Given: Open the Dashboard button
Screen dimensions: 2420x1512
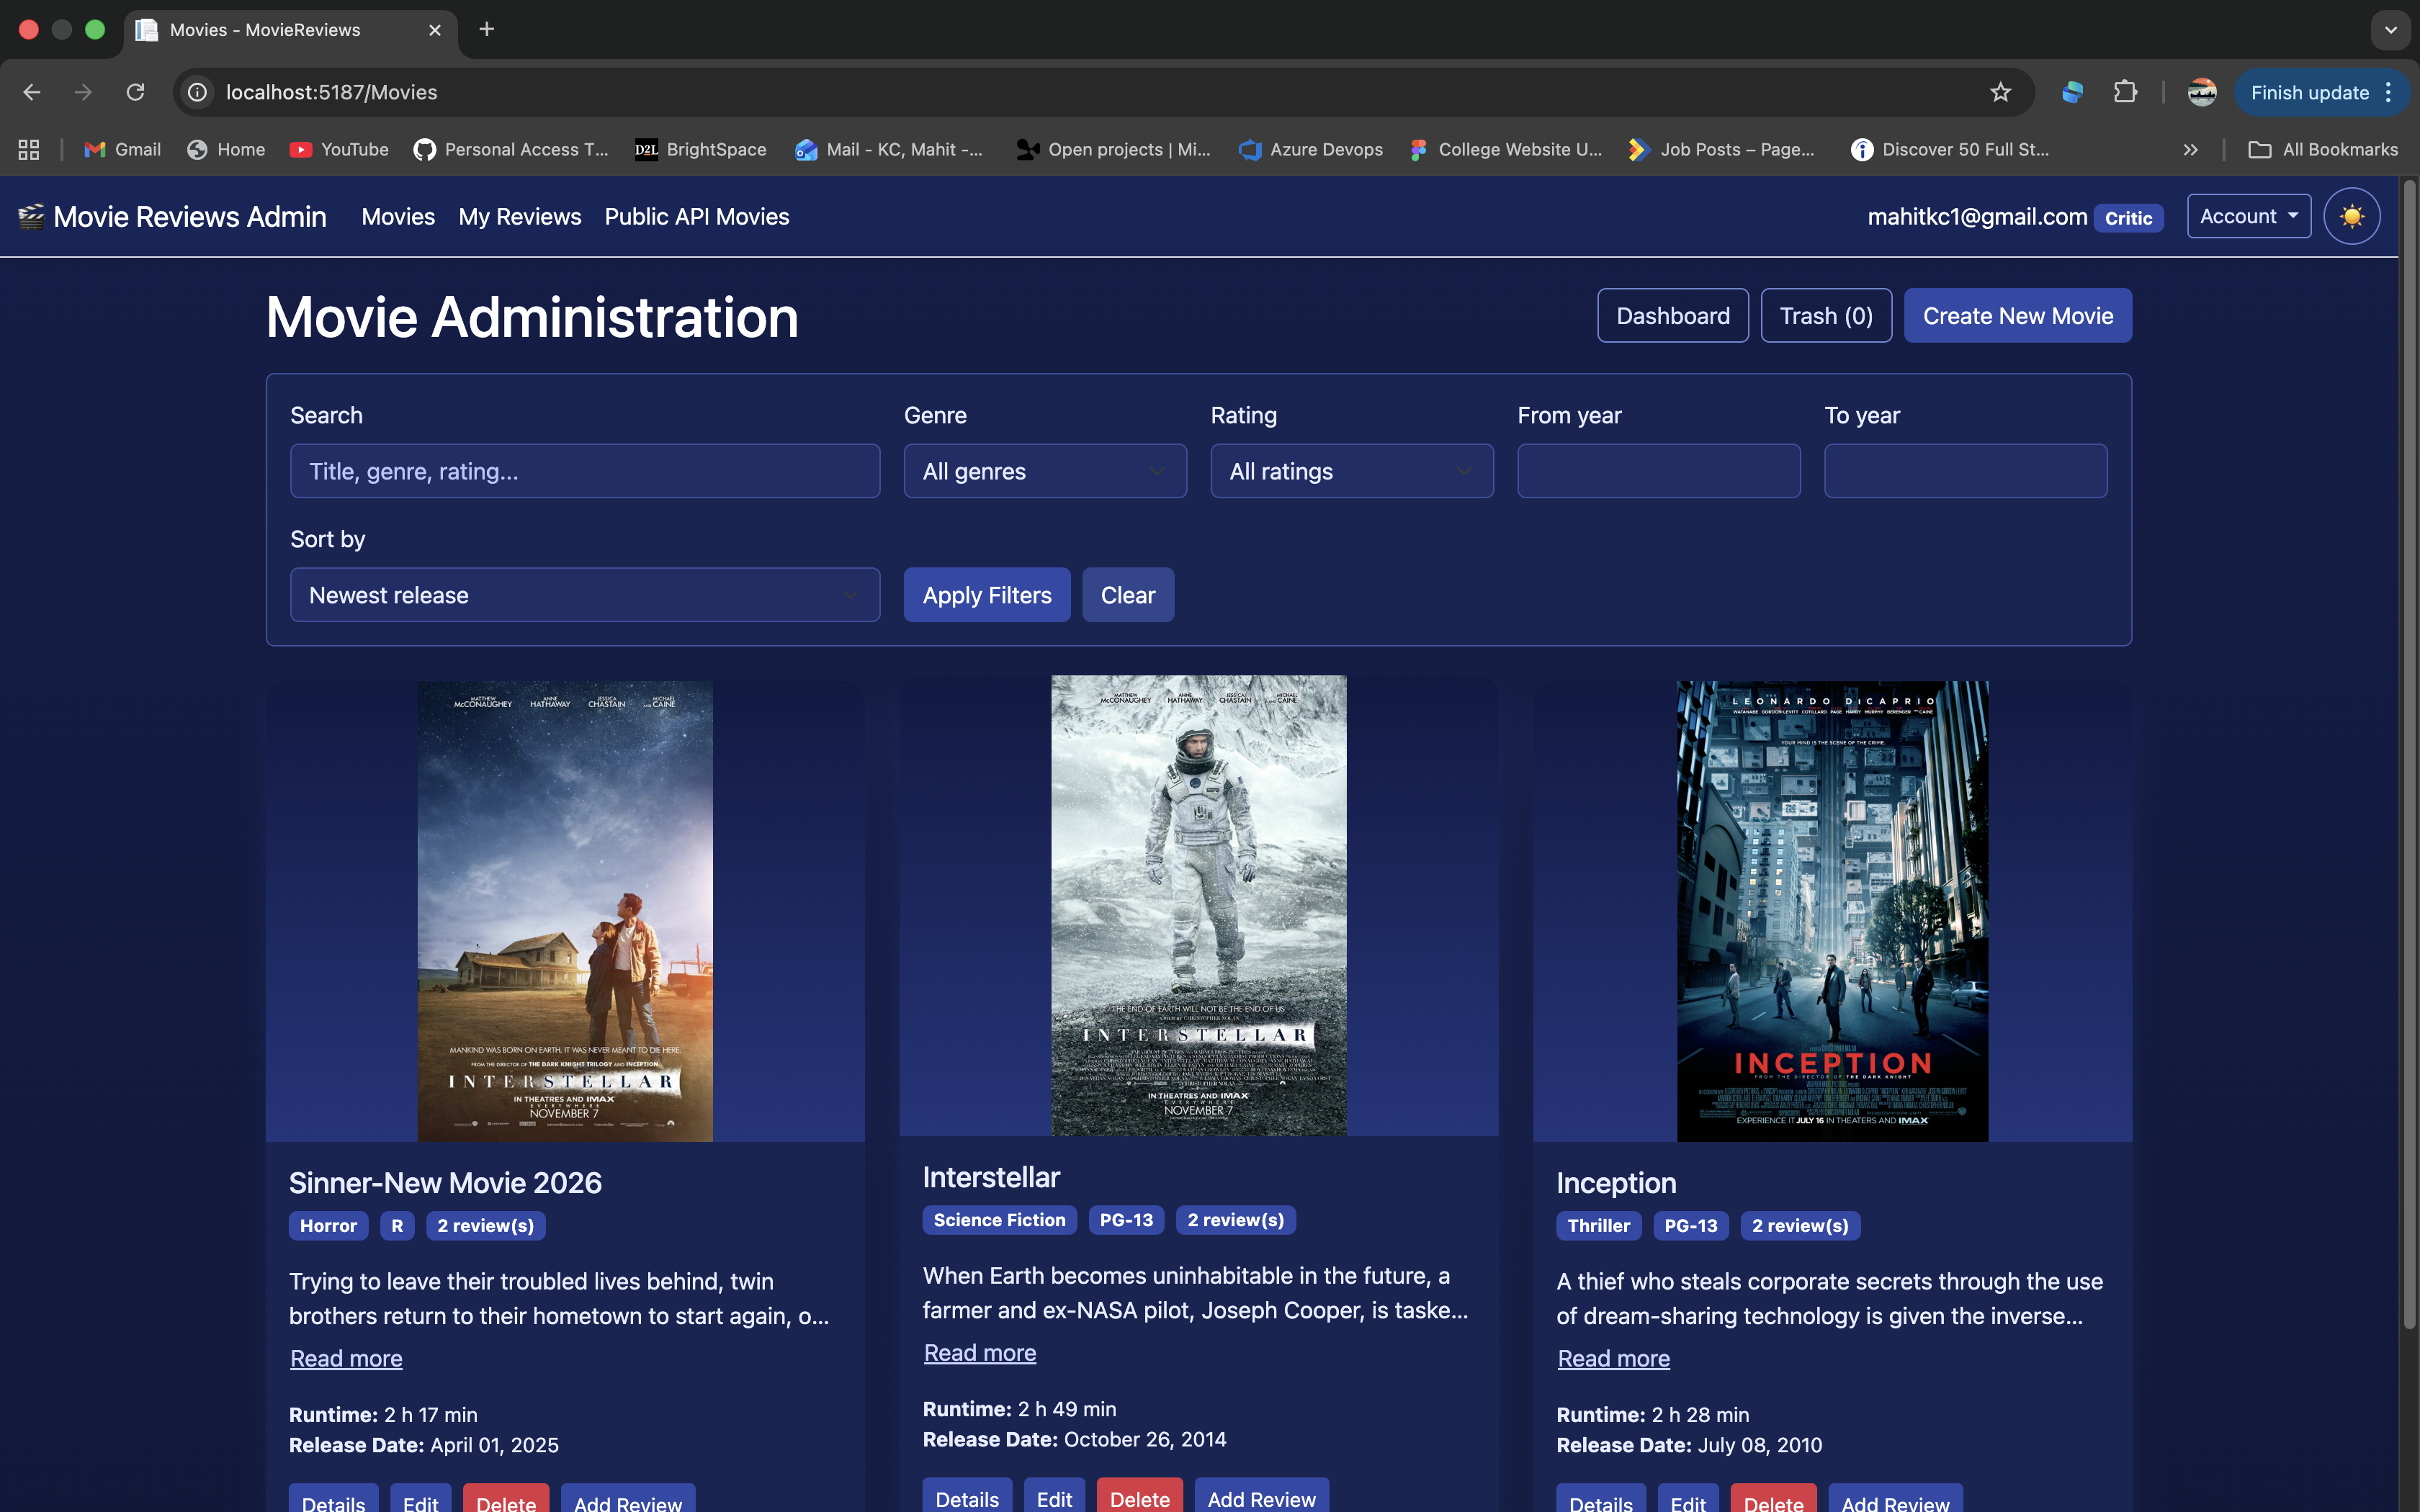Looking at the screenshot, I should 1673,316.
